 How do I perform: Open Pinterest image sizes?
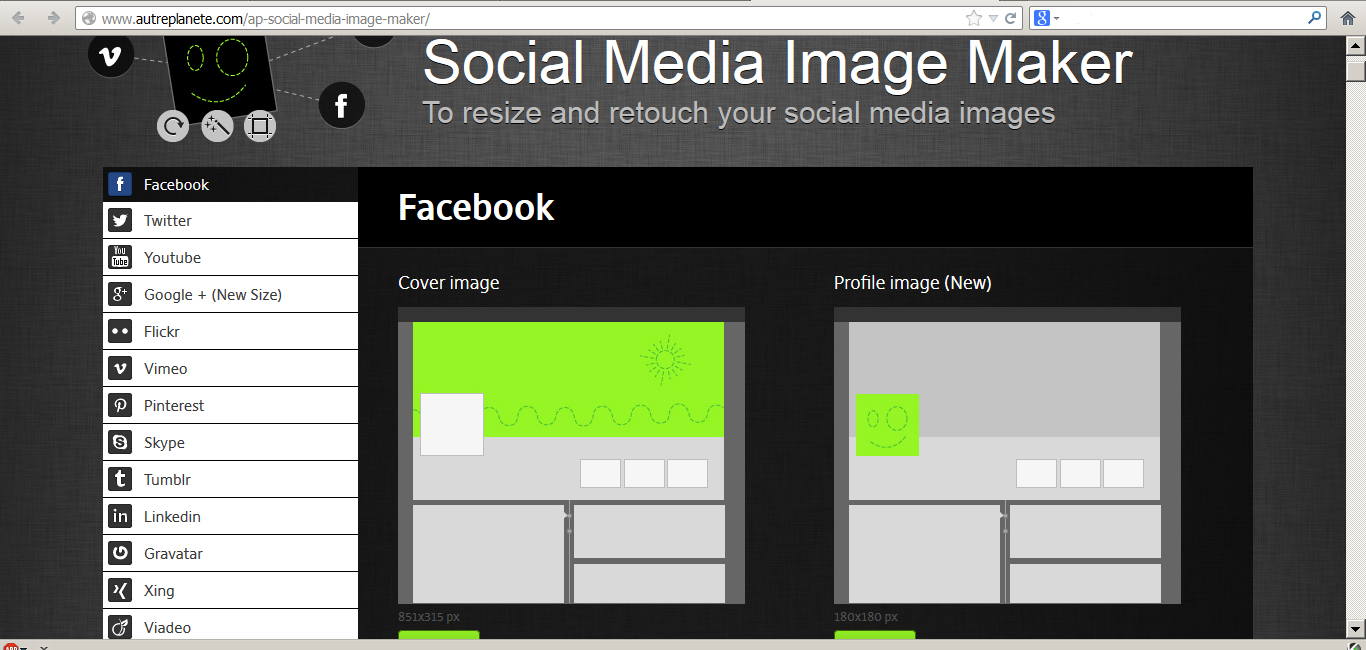pyautogui.click(x=230, y=406)
